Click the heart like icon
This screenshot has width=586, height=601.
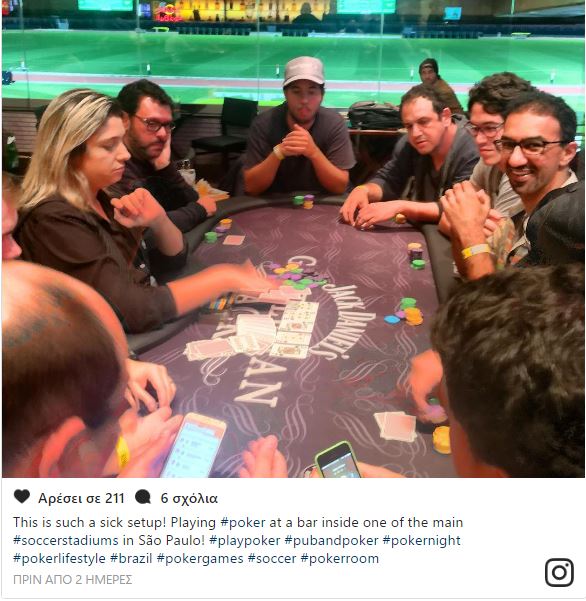coord(22,497)
